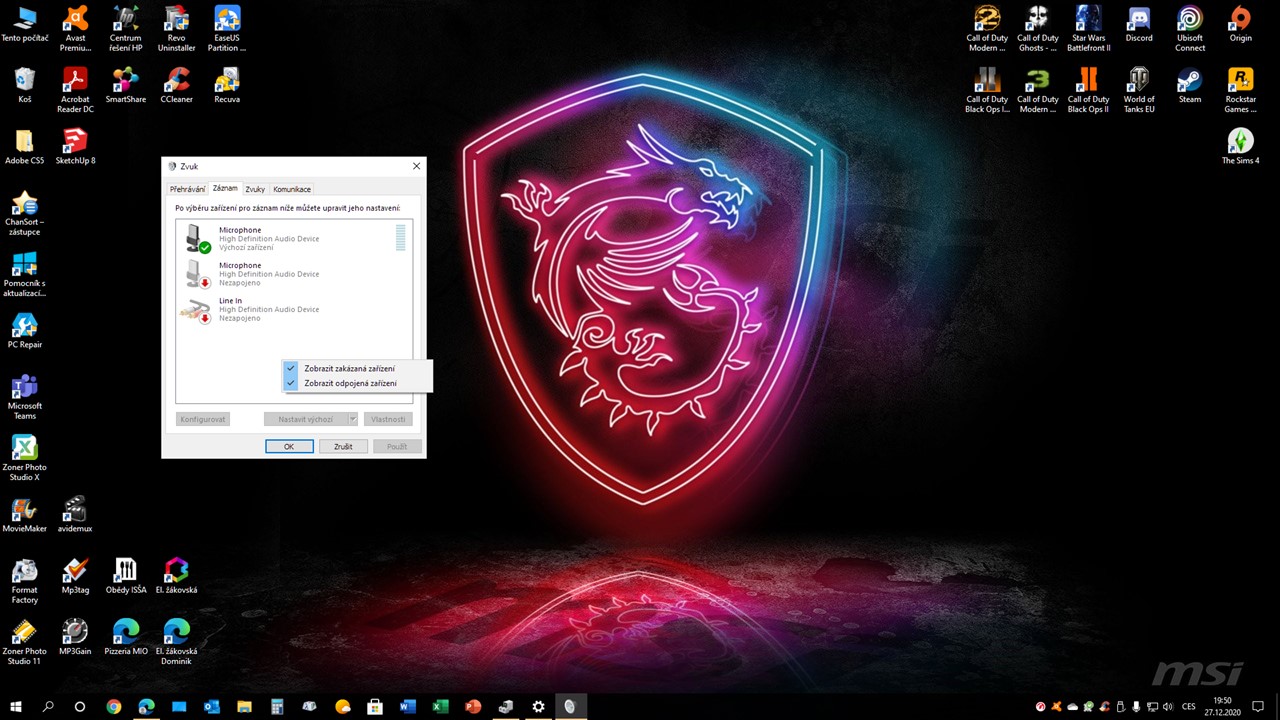Open Google Chrome from taskbar

[x=114, y=706]
